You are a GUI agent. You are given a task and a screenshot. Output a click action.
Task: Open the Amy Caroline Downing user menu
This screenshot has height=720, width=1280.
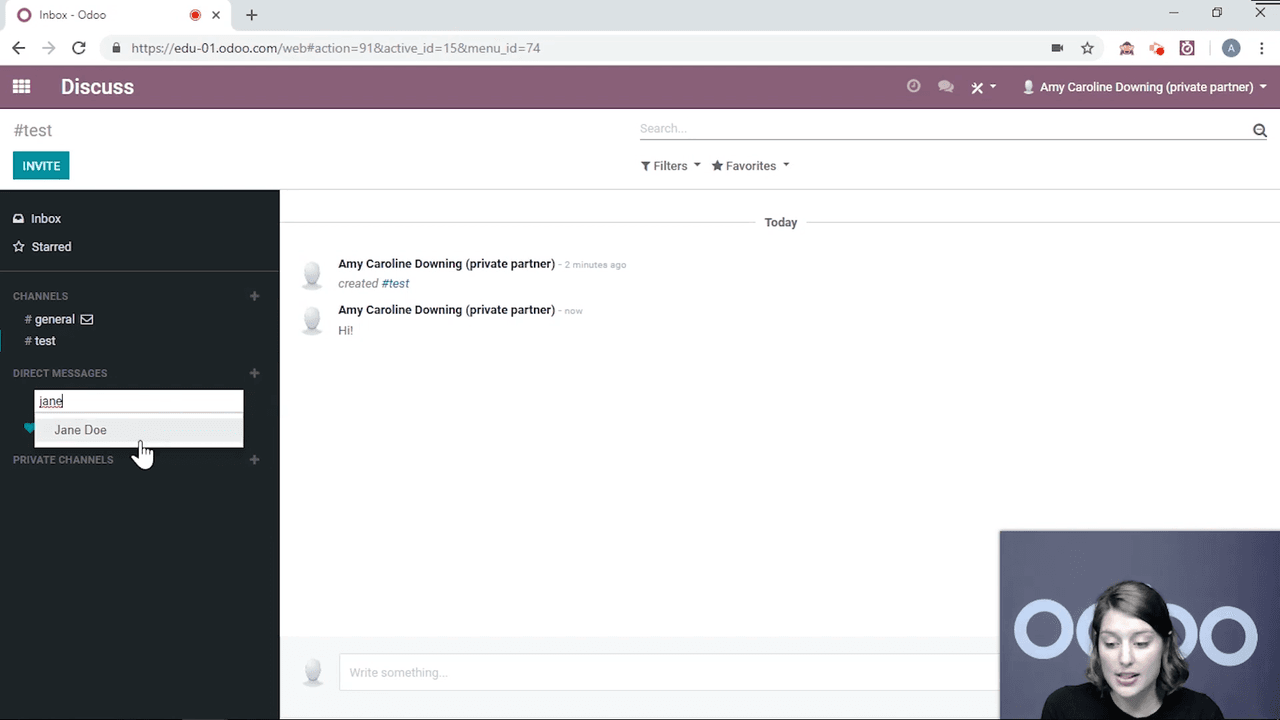point(1144,87)
